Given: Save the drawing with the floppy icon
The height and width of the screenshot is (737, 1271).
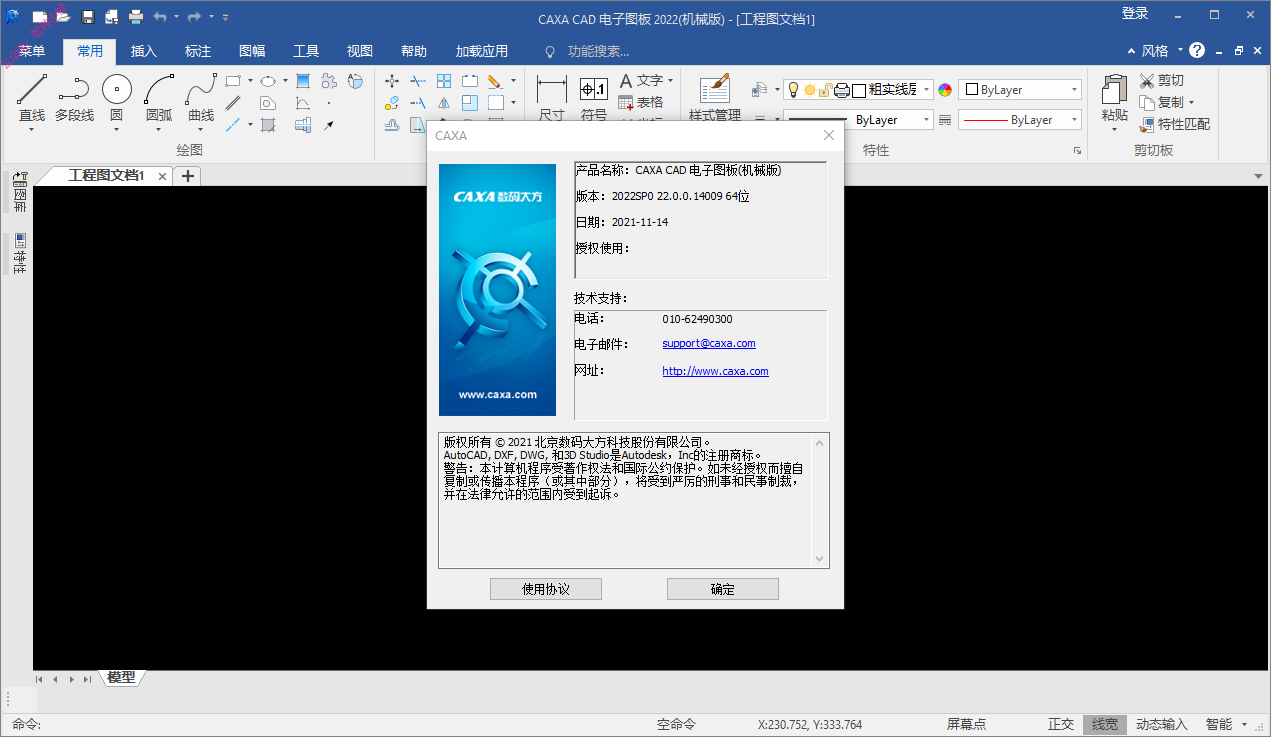Looking at the screenshot, I should (88, 17).
